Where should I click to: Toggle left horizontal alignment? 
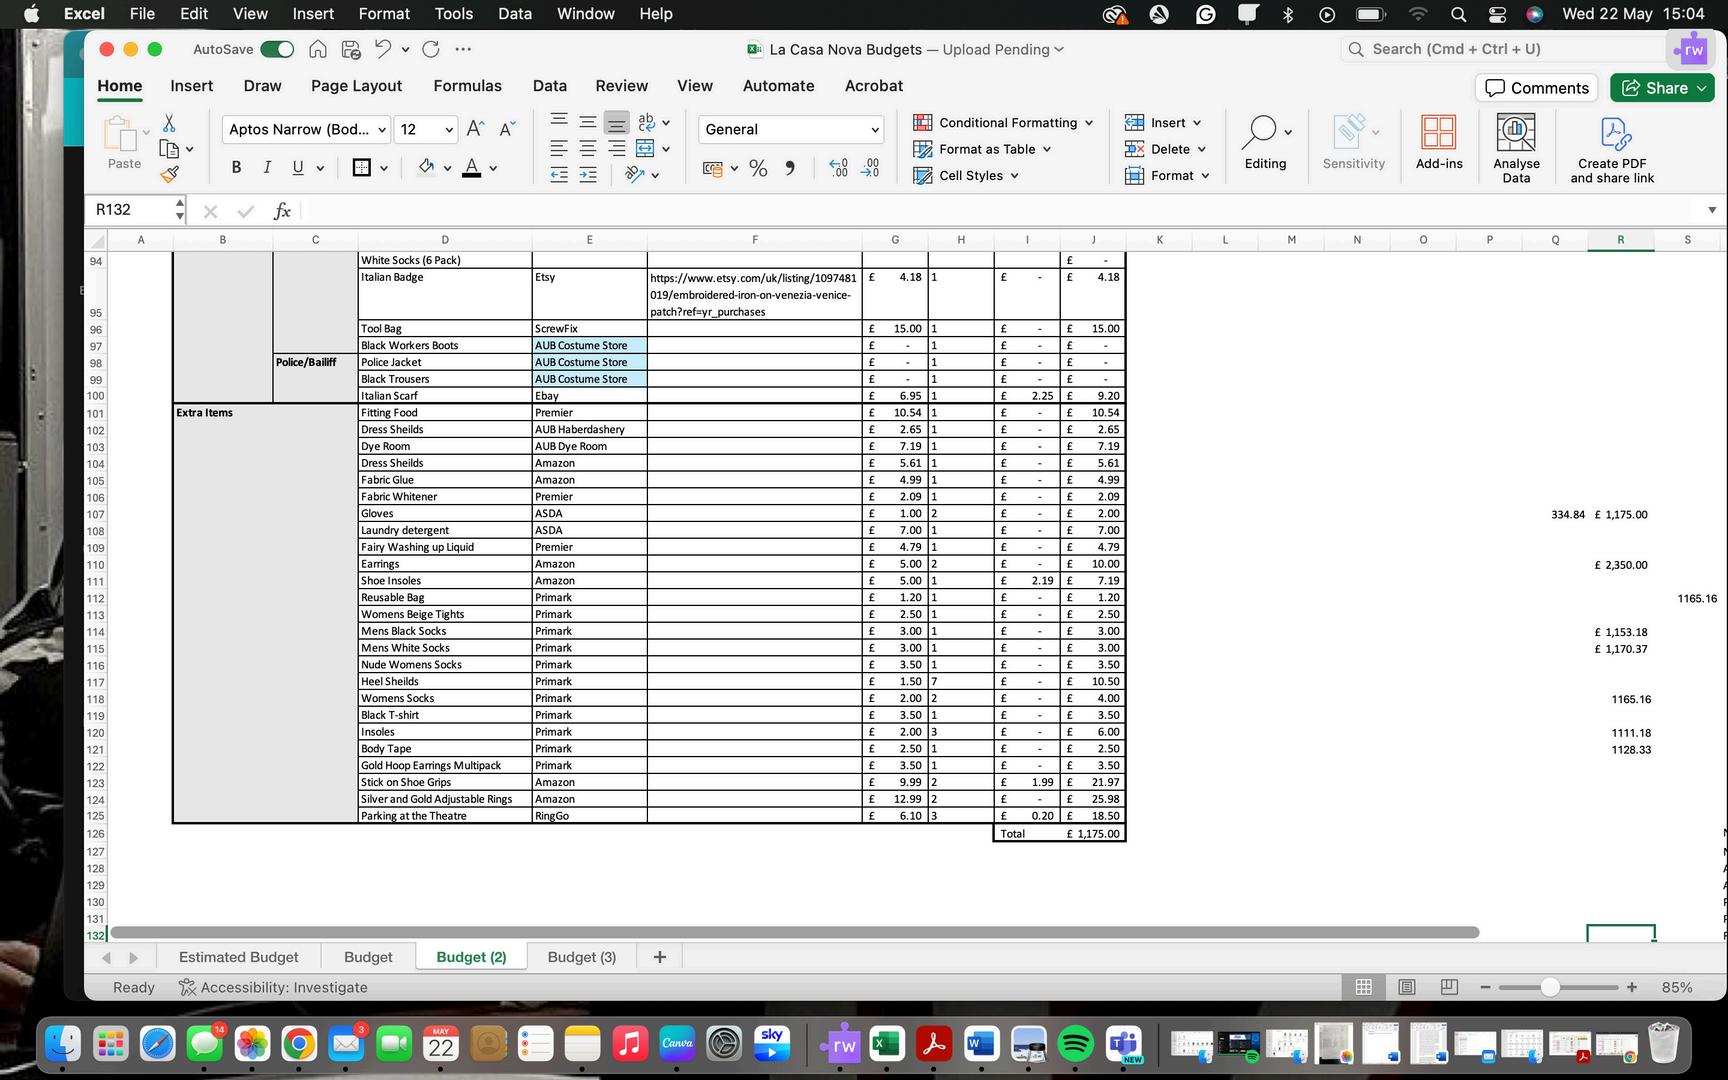click(559, 149)
